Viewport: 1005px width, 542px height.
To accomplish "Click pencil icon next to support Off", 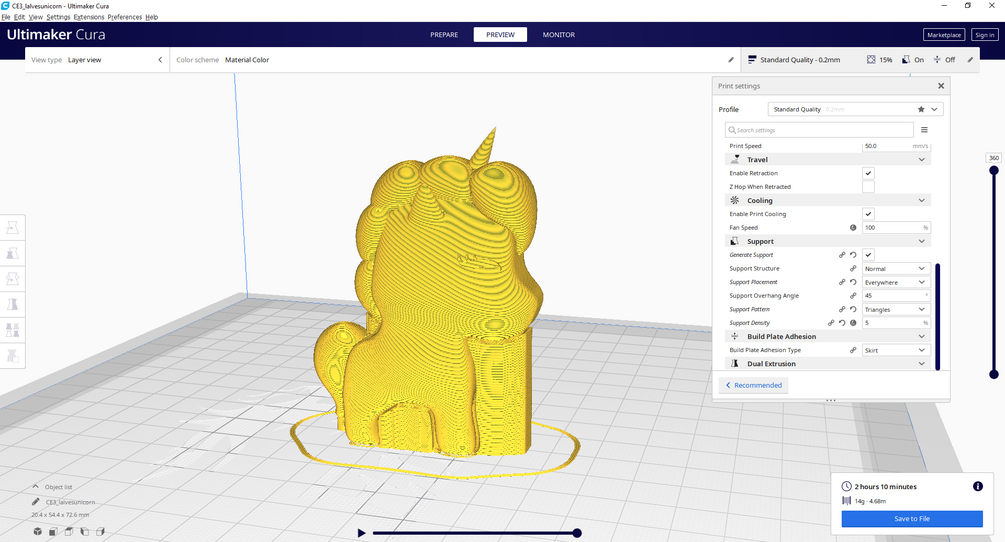I will 970,60.
